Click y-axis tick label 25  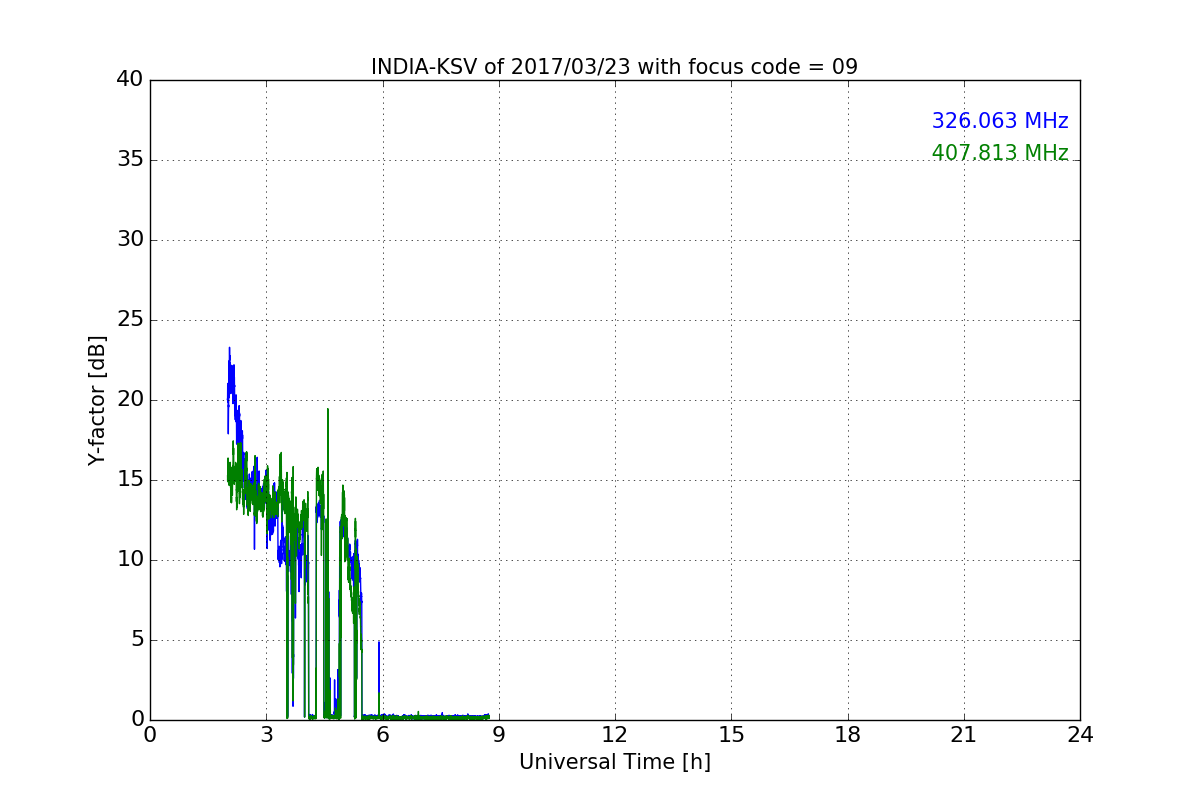point(130,320)
